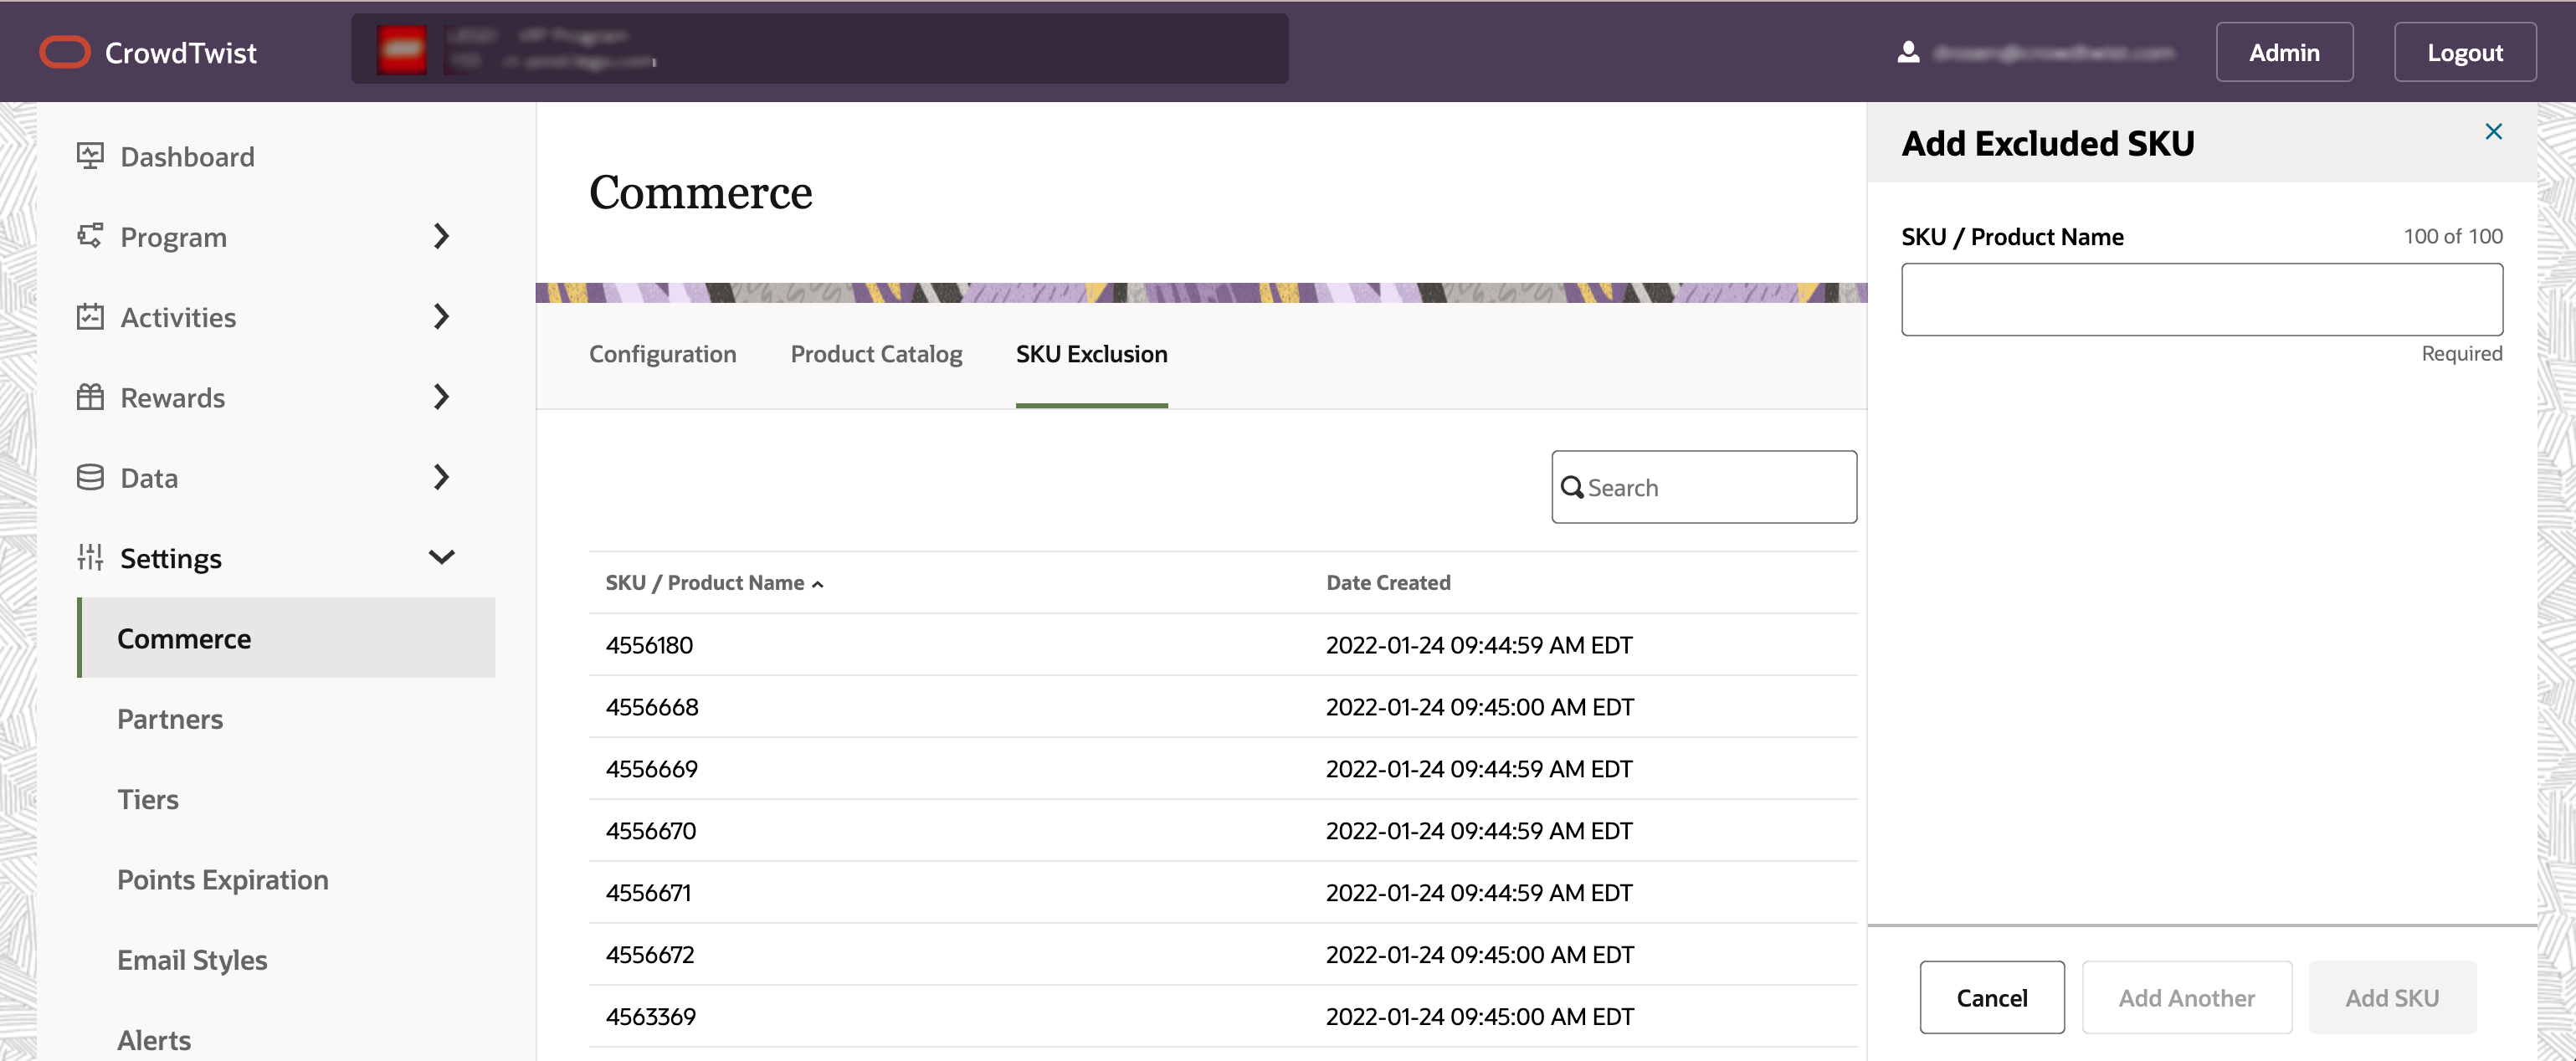Click the search magnifier icon
The image size is (2576, 1061).
(x=1572, y=487)
